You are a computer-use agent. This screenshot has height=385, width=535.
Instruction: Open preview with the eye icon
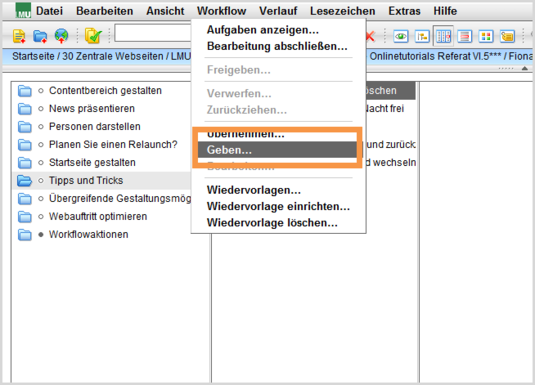click(x=401, y=36)
